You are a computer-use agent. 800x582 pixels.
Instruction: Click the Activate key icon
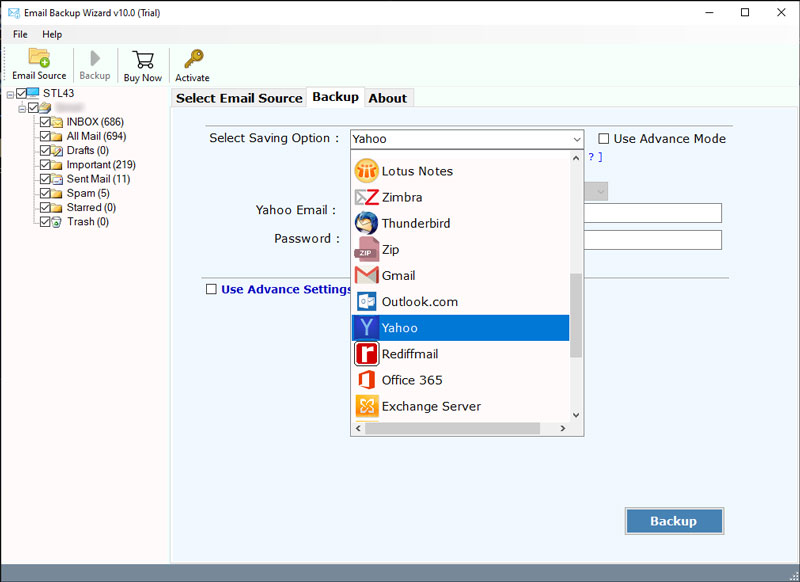193,59
